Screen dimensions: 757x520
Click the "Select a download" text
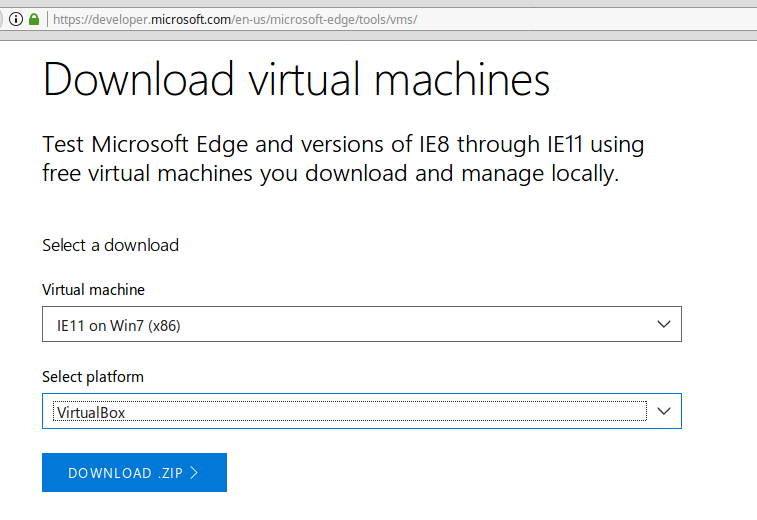pyautogui.click(x=111, y=245)
